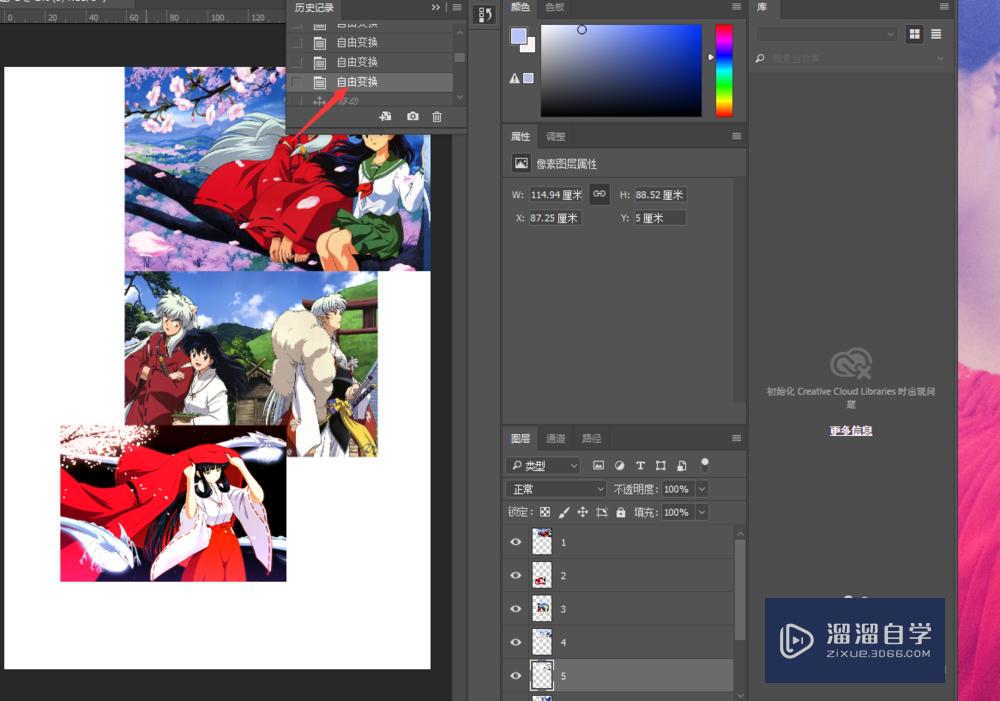
Task: Open the layer filter 类型 dropdown
Action: coord(543,466)
